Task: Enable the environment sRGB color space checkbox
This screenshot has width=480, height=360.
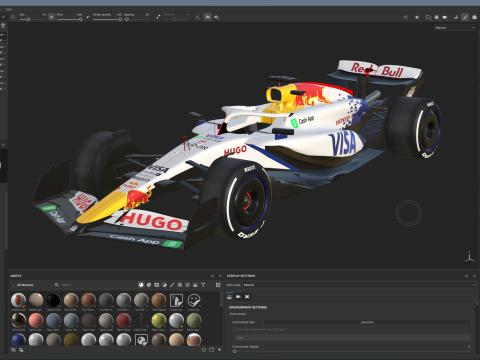Action: [234, 329]
